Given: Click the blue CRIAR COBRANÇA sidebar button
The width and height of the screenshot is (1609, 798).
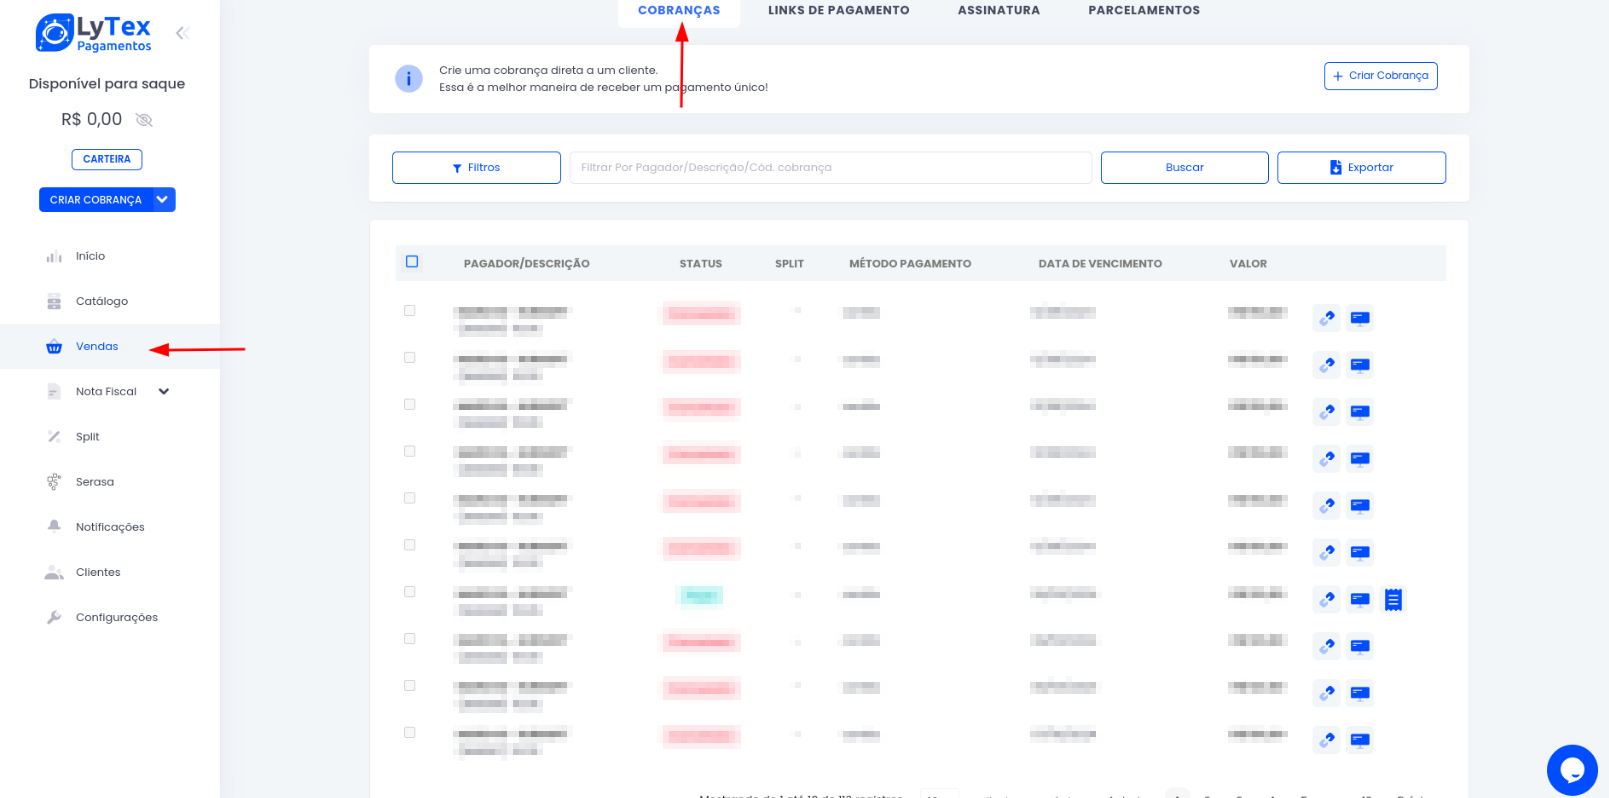Looking at the screenshot, I should click(96, 200).
